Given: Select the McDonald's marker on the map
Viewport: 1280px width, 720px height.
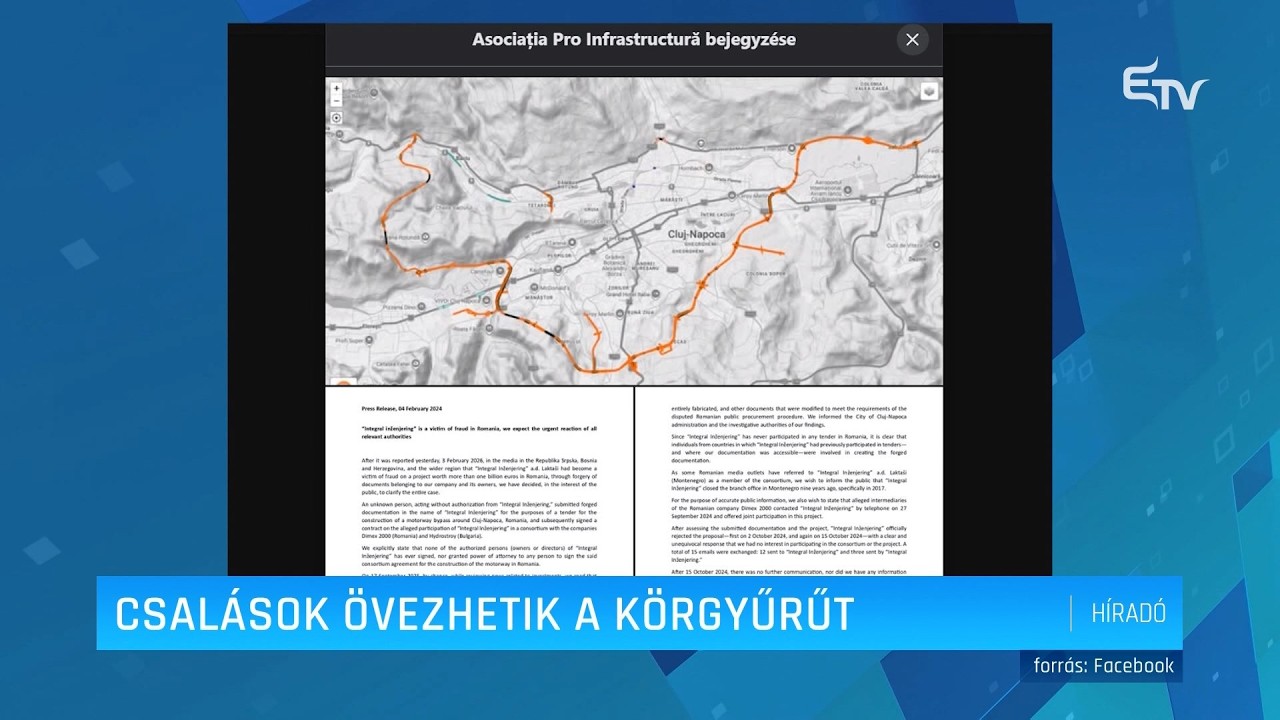Looking at the screenshot, I should 534,288.
